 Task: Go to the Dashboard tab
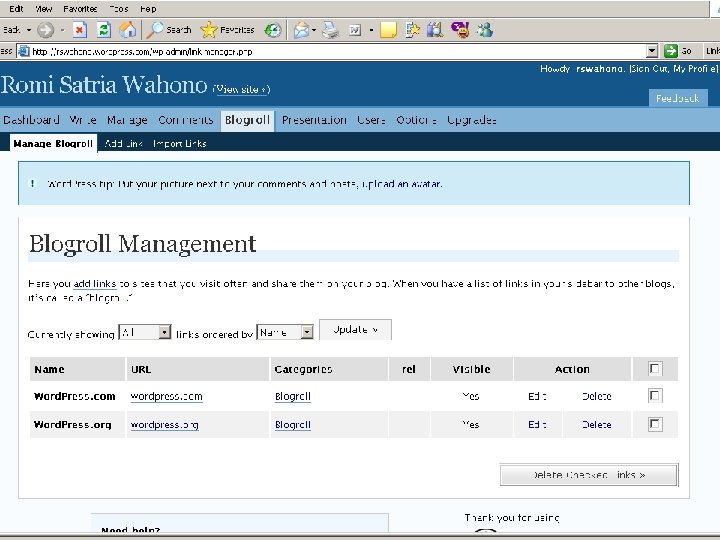[31, 120]
